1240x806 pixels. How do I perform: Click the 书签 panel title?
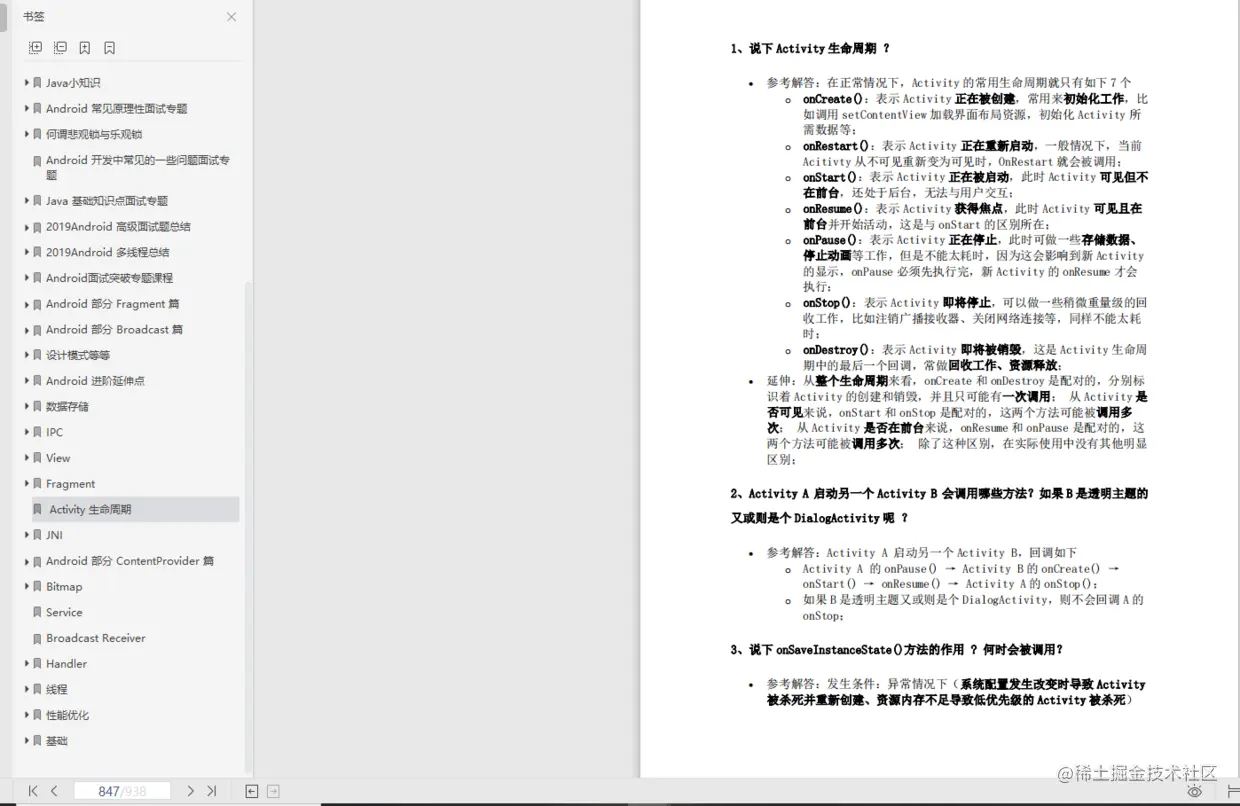point(34,17)
